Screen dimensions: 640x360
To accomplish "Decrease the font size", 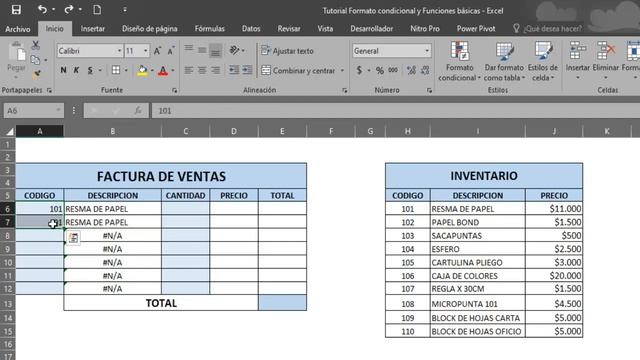I will [171, 51].
